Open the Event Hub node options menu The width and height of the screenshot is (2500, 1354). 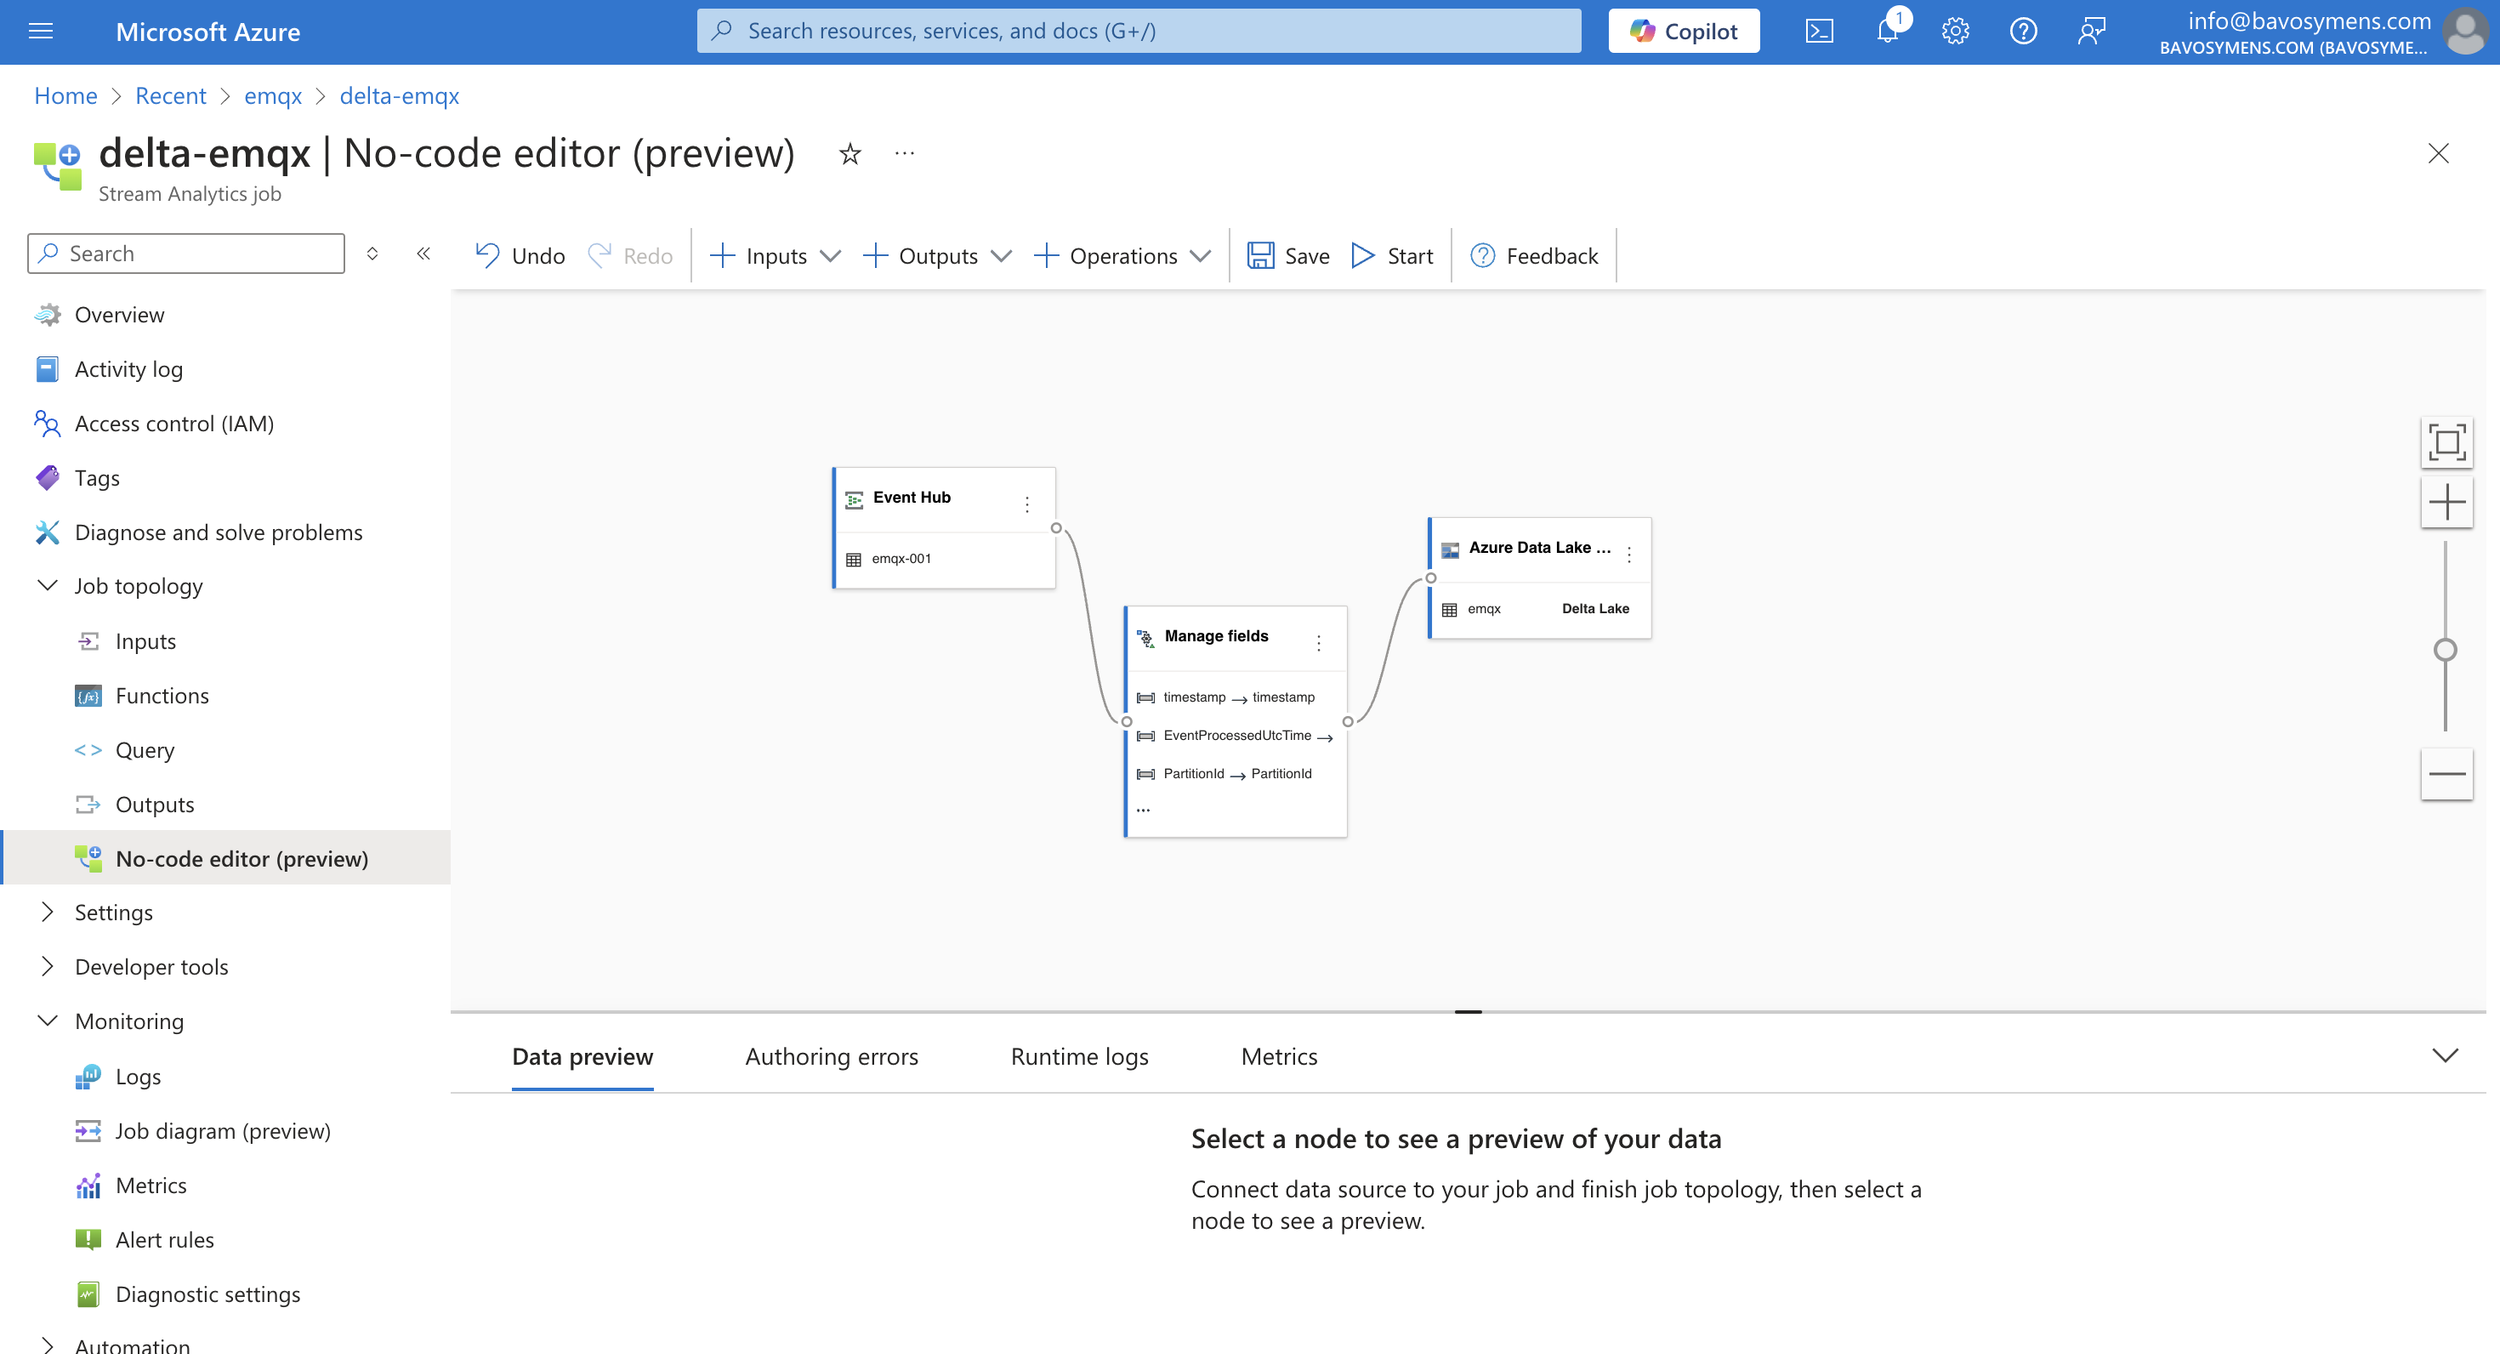click(x=1027, y=504)
